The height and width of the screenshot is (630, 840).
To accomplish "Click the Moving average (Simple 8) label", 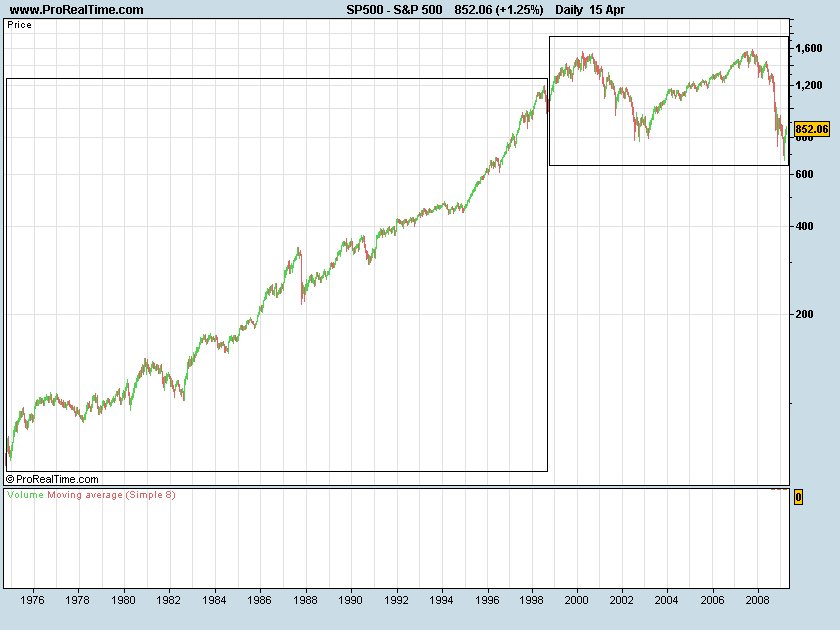I will point(111,494).
